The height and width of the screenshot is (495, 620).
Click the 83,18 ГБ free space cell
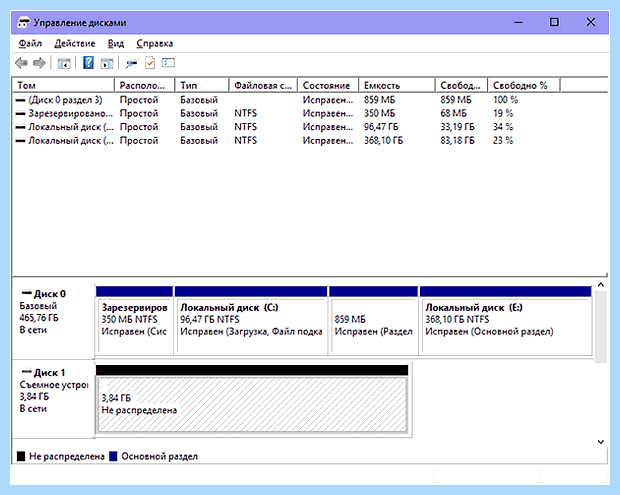click(x=457, y=140)
